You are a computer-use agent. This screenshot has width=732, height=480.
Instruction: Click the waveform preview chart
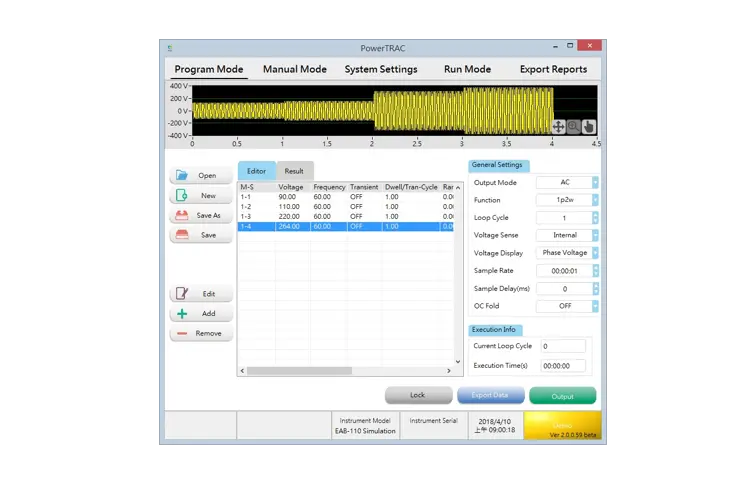(394, 110)
